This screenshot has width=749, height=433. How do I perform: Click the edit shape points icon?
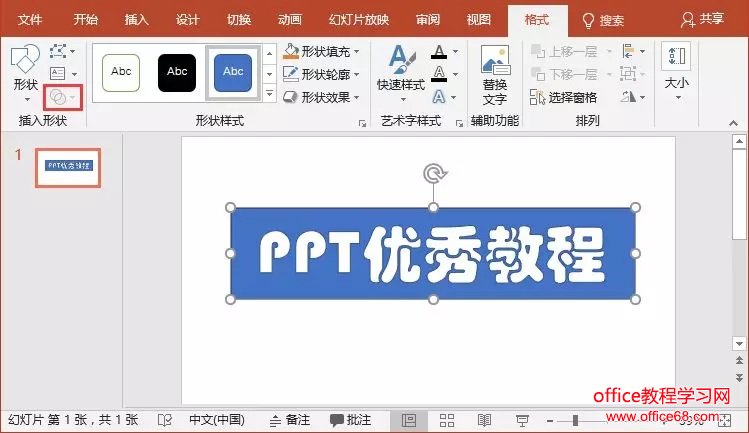(58, 51)
